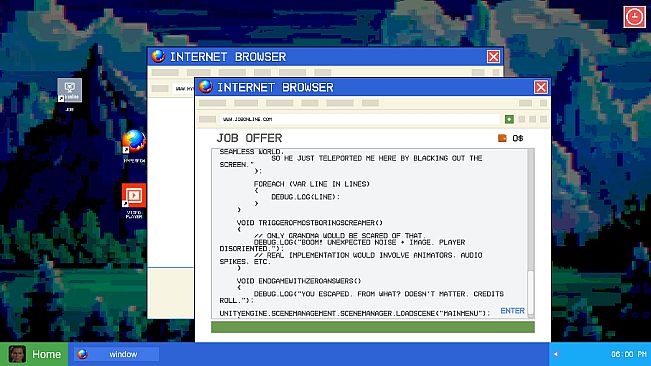The height and width of the screenshot is (366, 651).
Task: Close the front Internet Browser window
Action: pyautogui.click(x=541, y=87)
